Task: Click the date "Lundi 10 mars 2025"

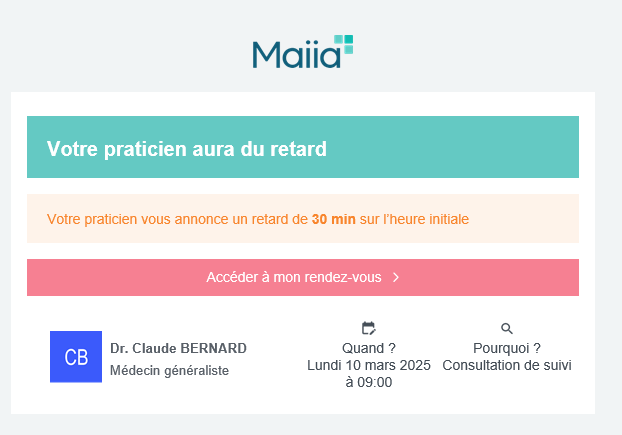Action: pyautogui.click(x=369, y=365)
